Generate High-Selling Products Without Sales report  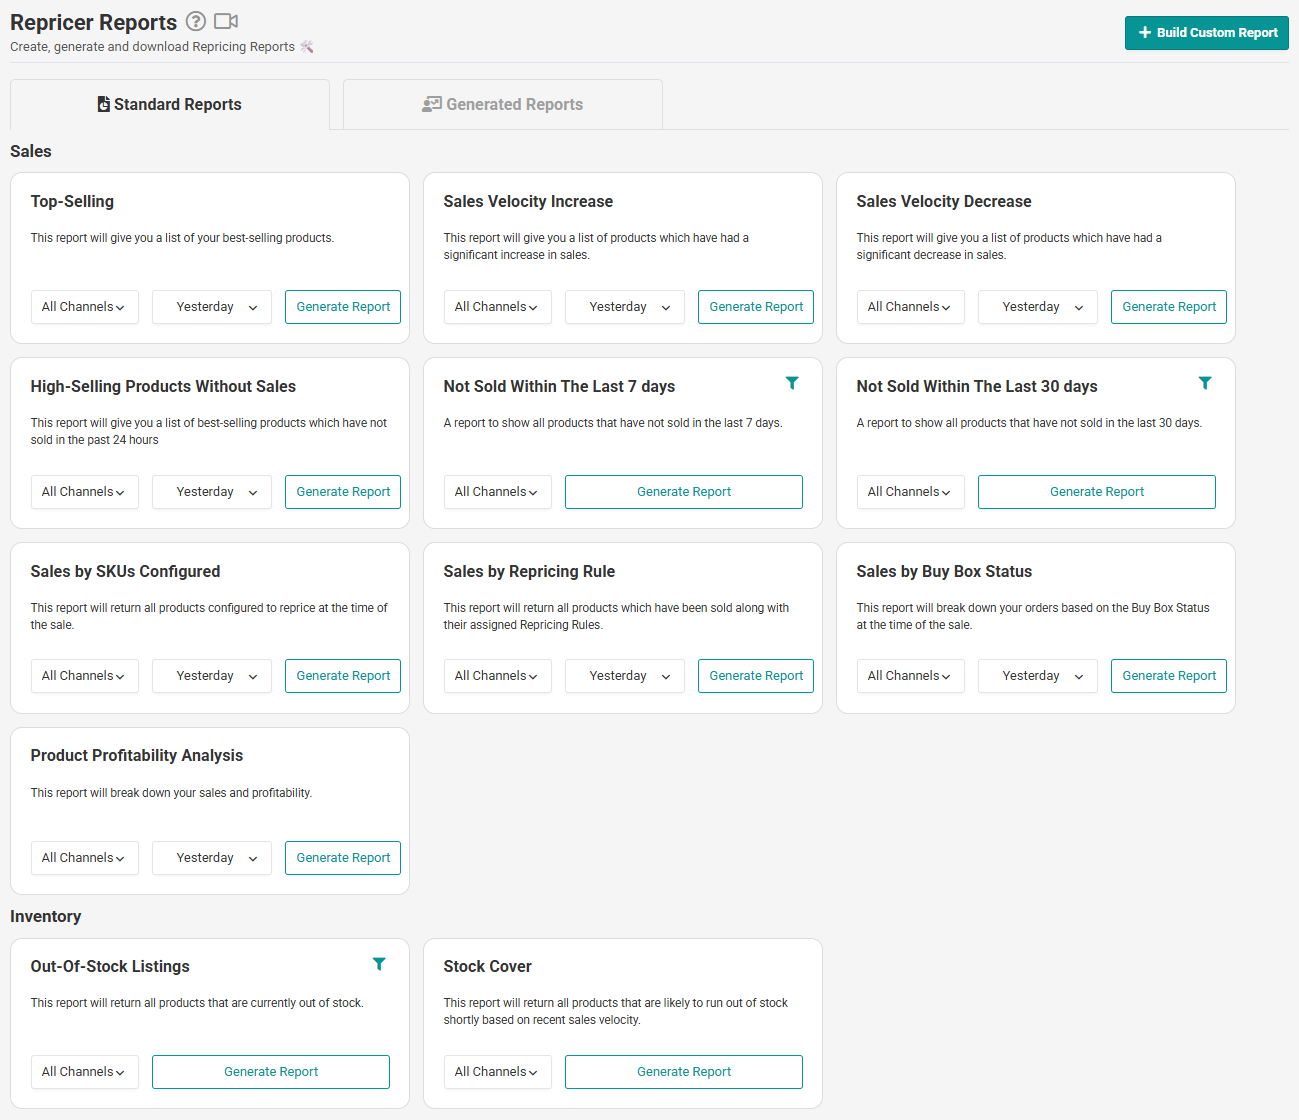coord(343,492)
